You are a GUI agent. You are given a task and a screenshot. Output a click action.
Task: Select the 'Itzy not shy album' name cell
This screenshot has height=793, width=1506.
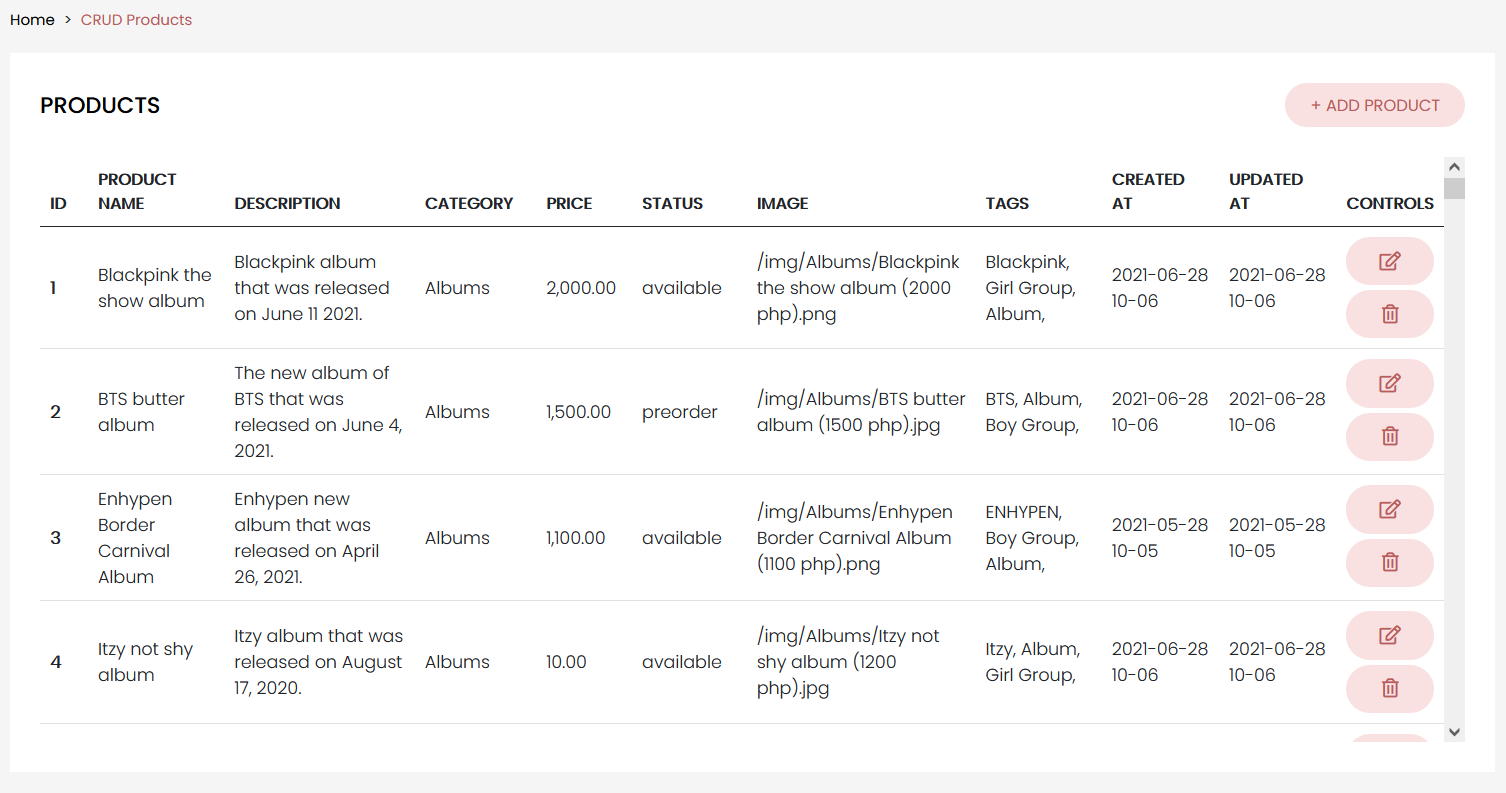pos(145,662)
